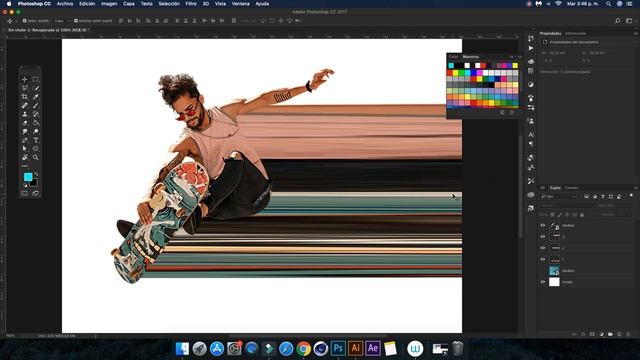Open workspace switcher in options bar
This screenshot has width=640, height=360.
[629, 20]
